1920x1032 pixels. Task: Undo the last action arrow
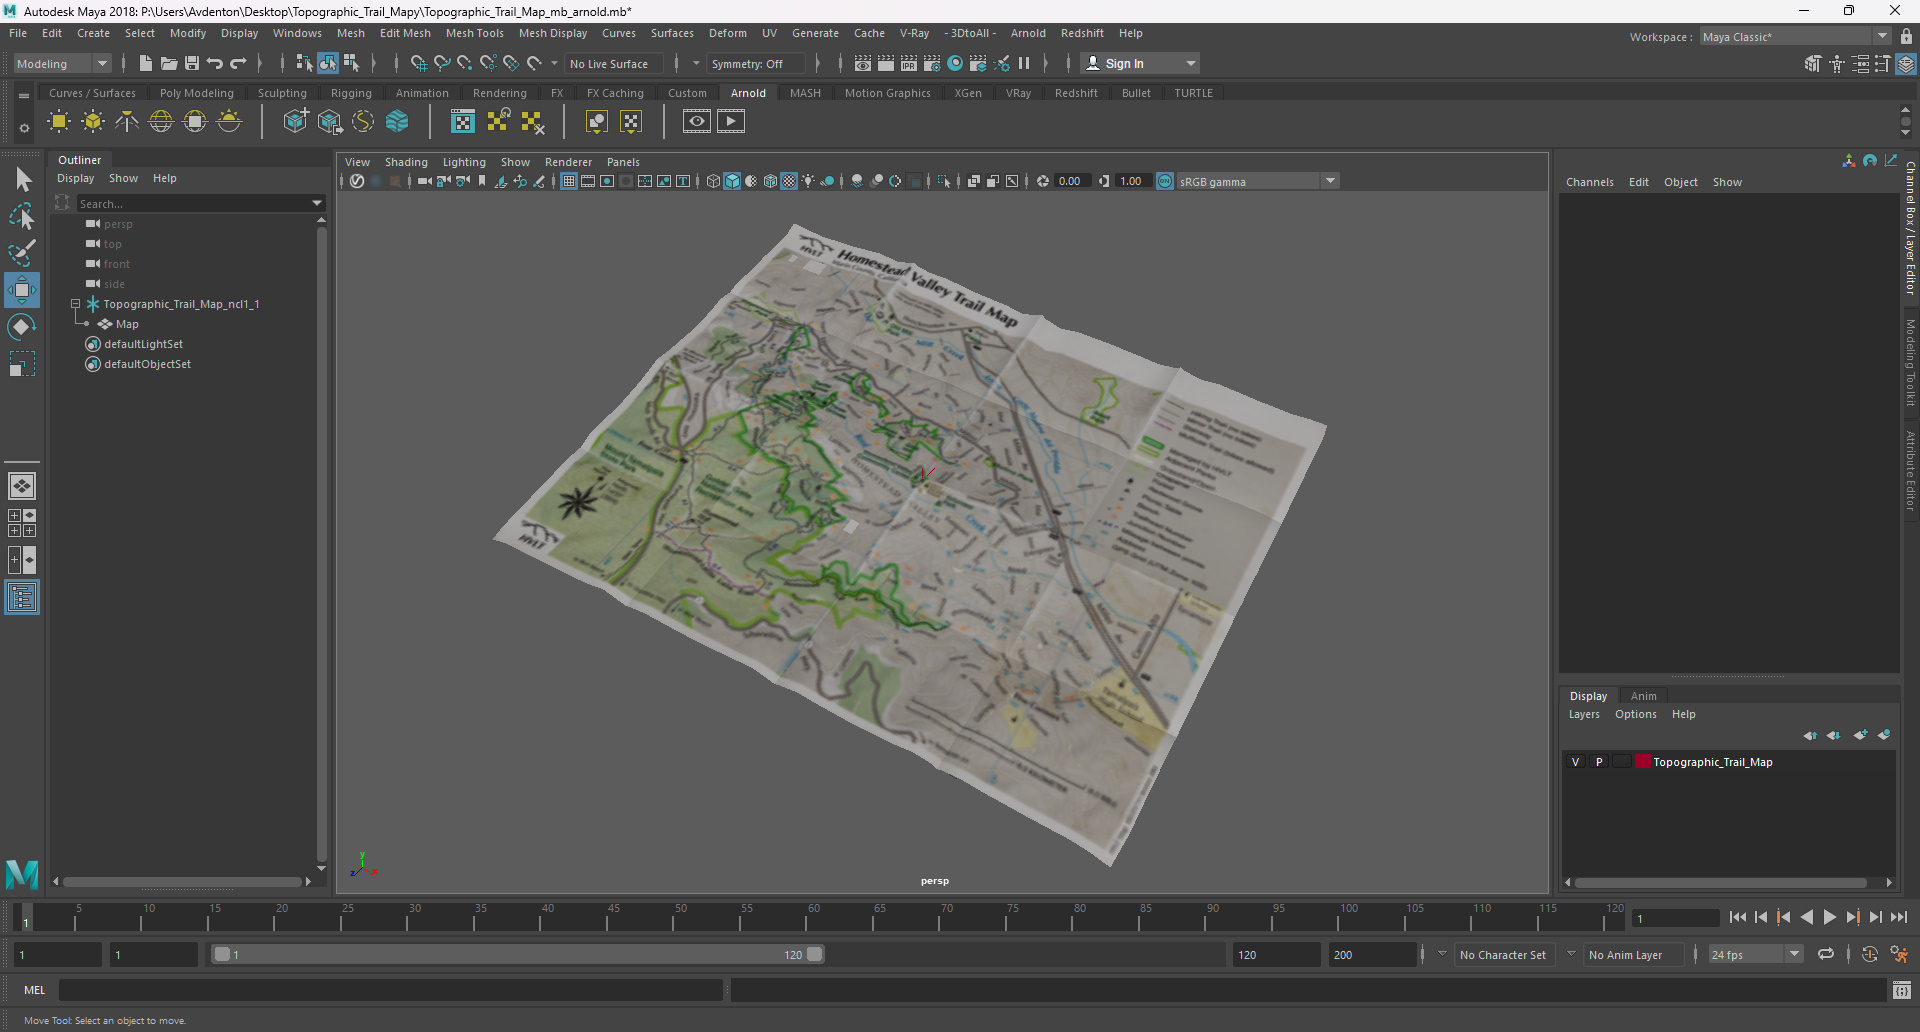(x=214, y=63)
